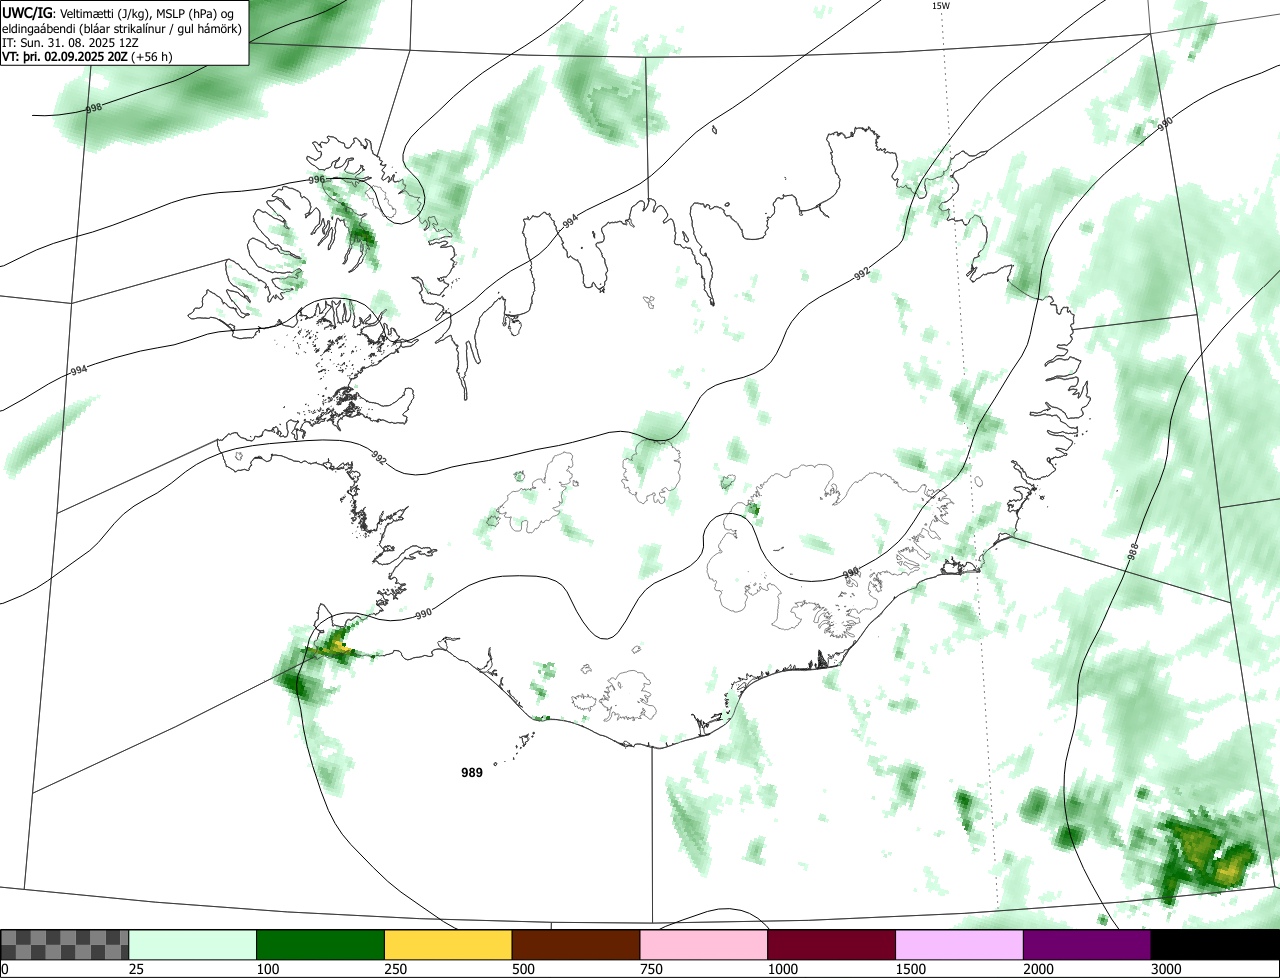
Task: Select the pink 750–1000 legend swatch
Action: click(x=704, y=945)
